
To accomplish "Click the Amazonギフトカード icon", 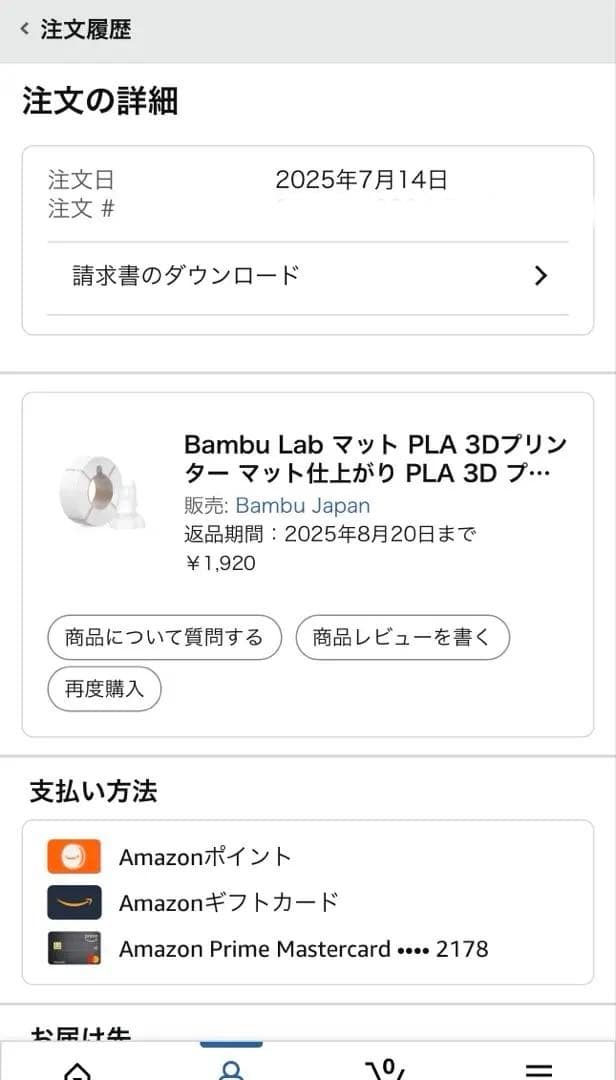I will pos(73,902).
